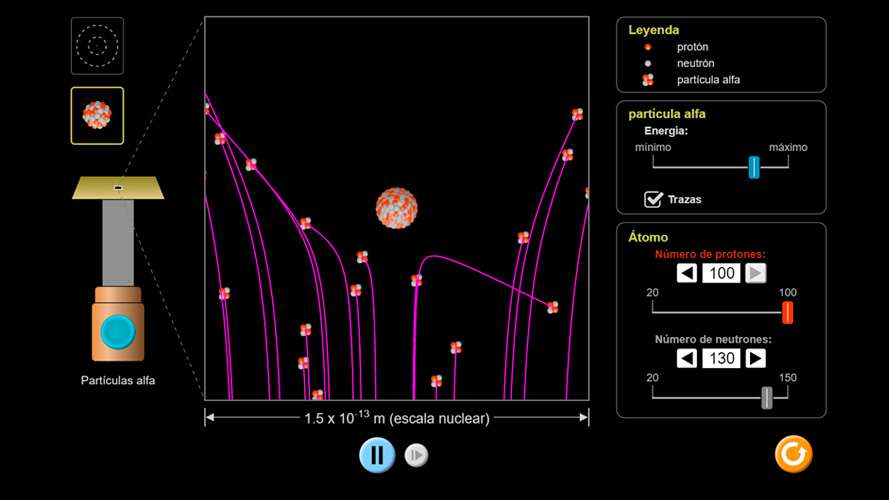The image size is (889, 500).
Task: Select the nuclear-scale nucleus view
Action: click(x=97, y=116)
